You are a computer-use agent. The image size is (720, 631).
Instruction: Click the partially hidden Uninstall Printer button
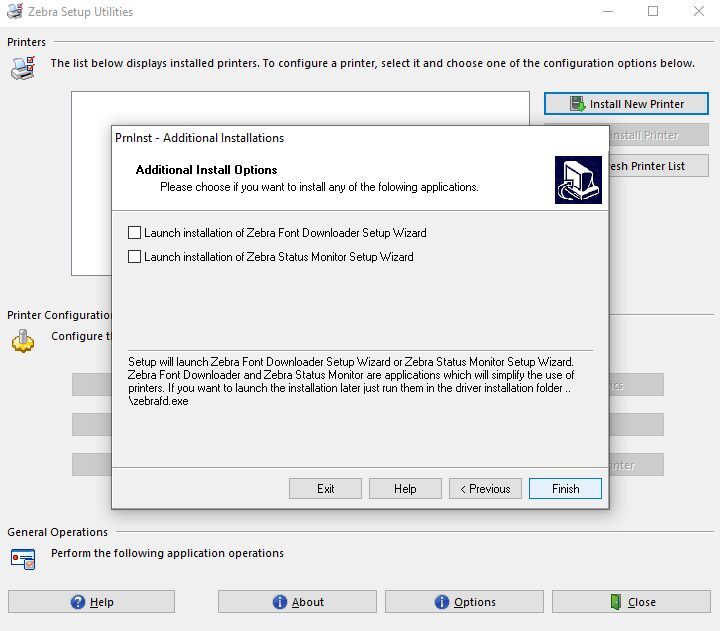pyautogui.click(x=659, y=135)
